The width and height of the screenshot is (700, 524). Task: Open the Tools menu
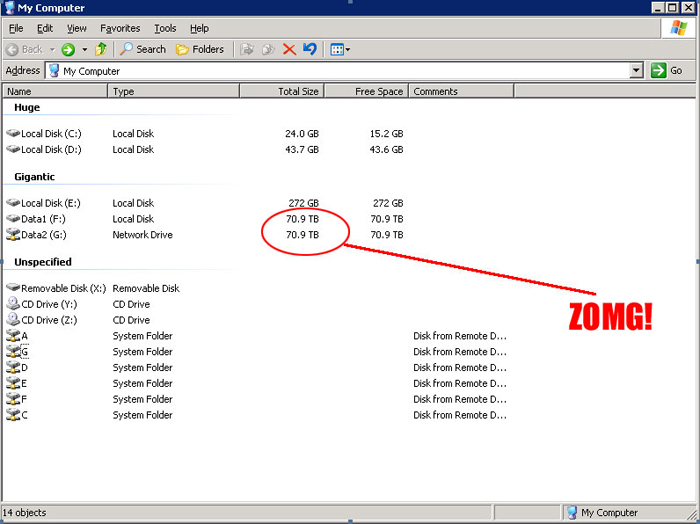[x=165, y=29]
